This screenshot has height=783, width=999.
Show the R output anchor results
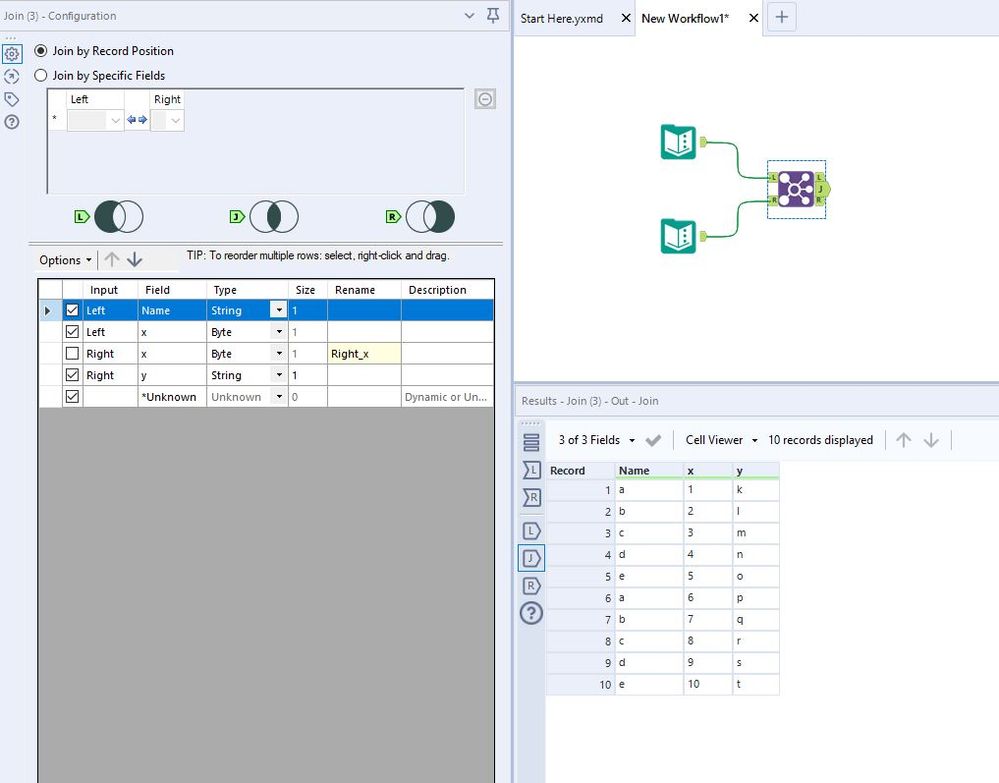[x=531, y=585]
